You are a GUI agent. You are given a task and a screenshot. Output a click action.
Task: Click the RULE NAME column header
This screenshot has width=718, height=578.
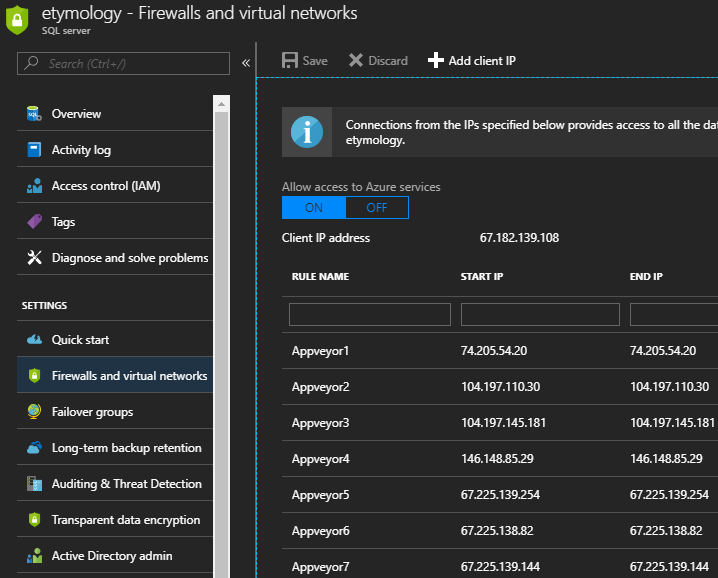pos(321,277)
